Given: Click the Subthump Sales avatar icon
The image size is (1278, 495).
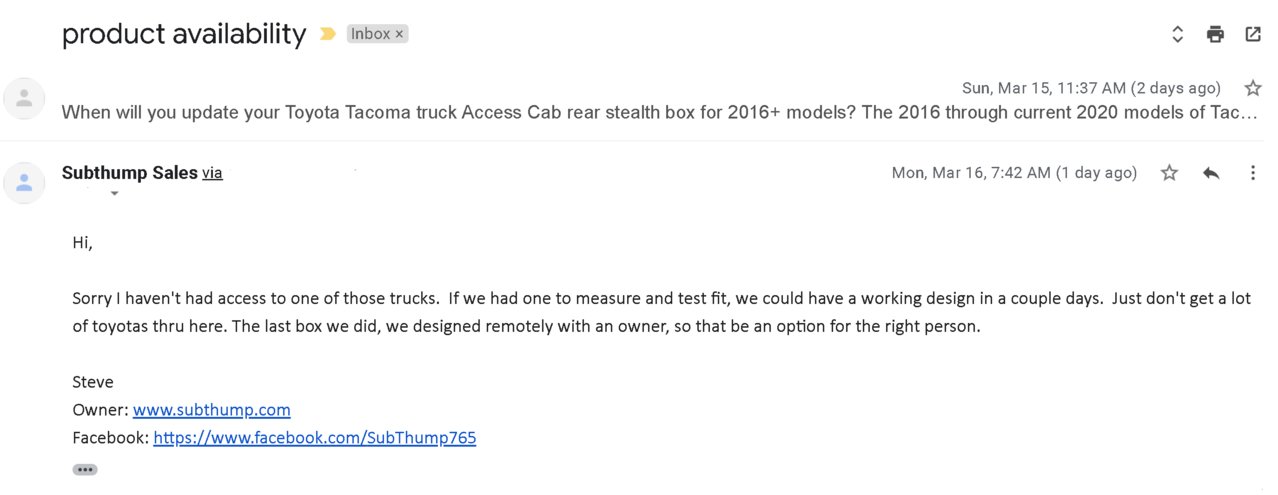Looking at the screenshot, I should tap(25, 183).
